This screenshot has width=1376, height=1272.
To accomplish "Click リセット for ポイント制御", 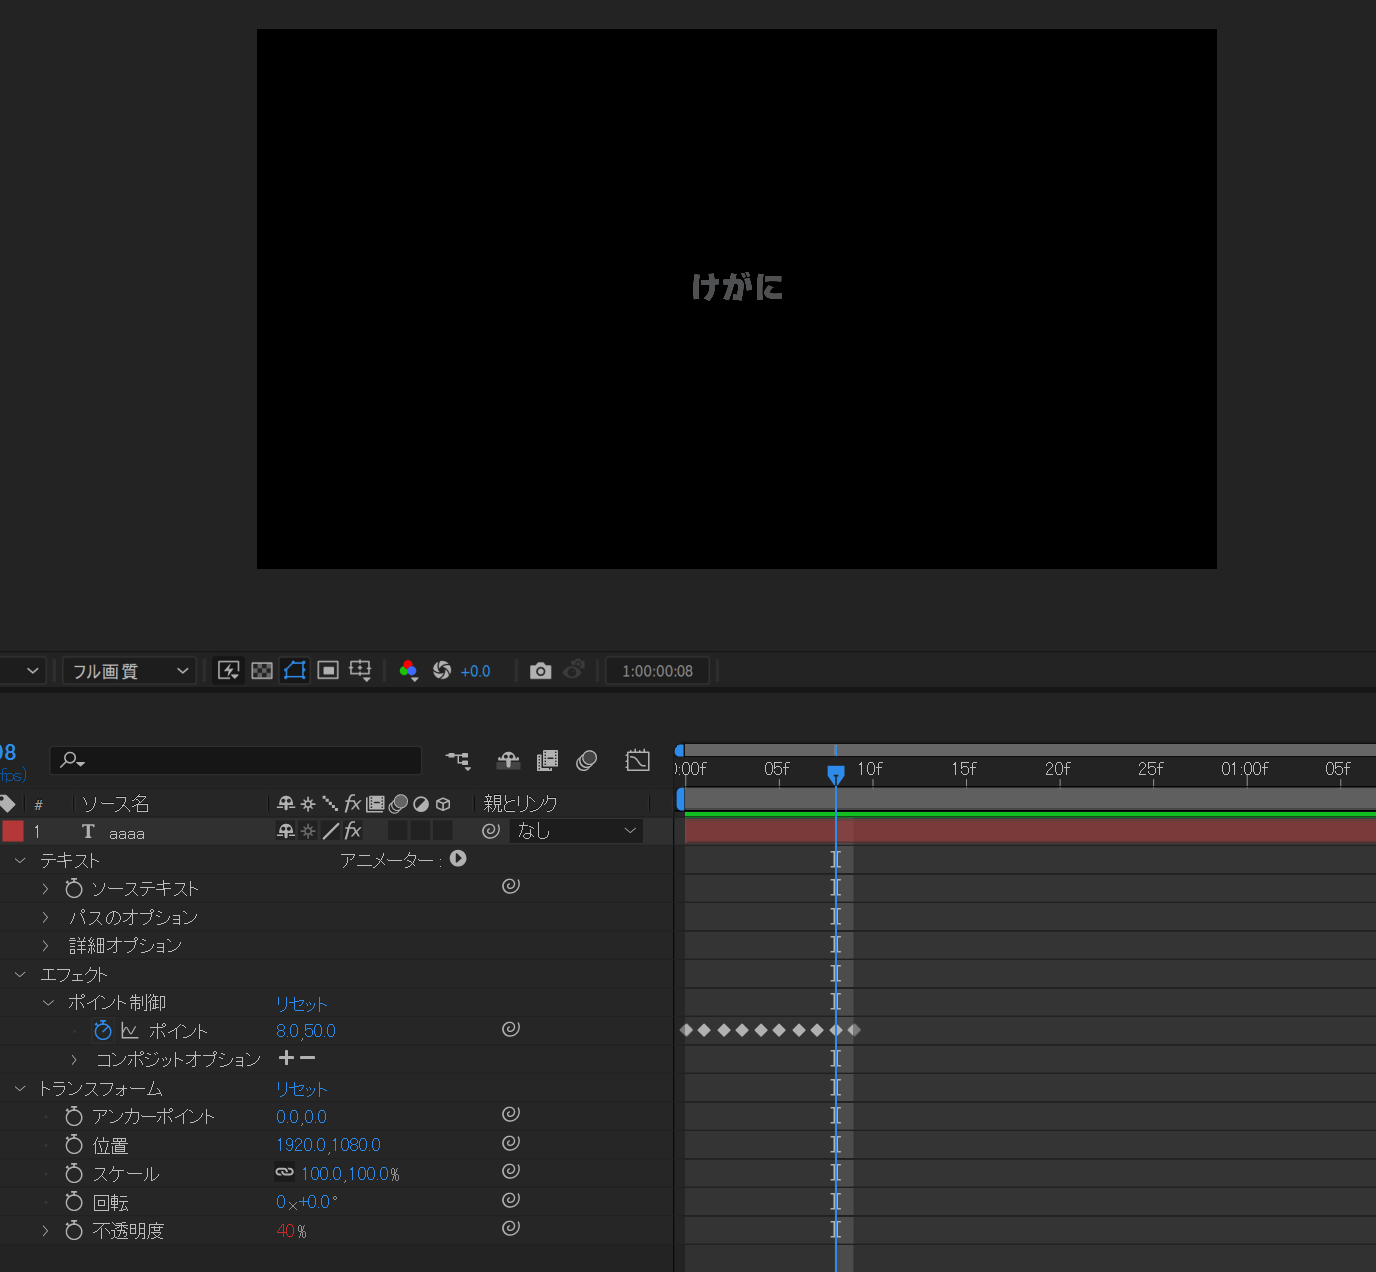I will click(302, 1003).
